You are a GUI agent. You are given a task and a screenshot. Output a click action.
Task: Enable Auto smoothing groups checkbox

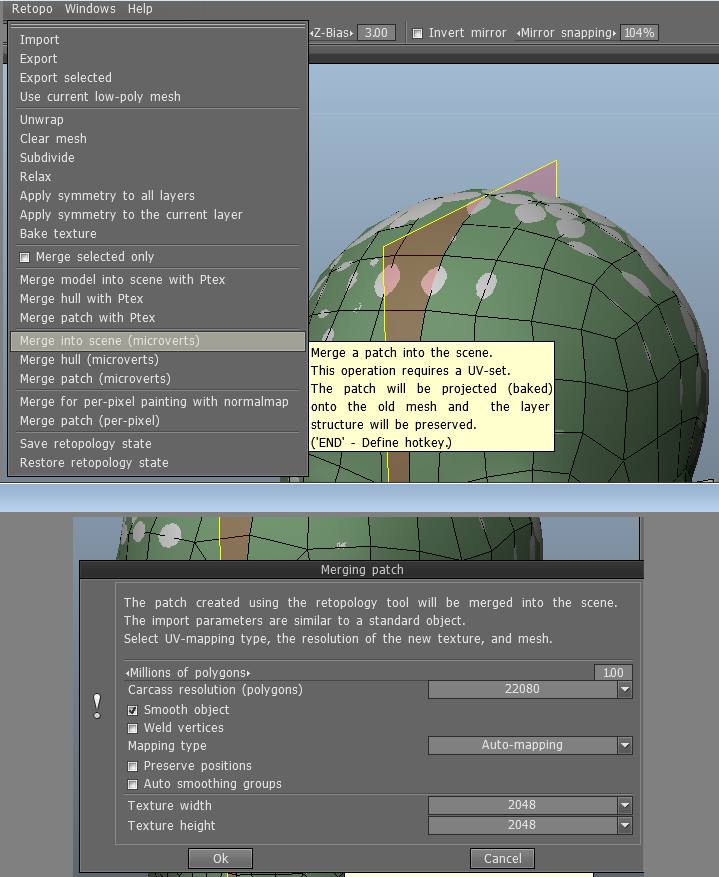click(x=133, y=784)
